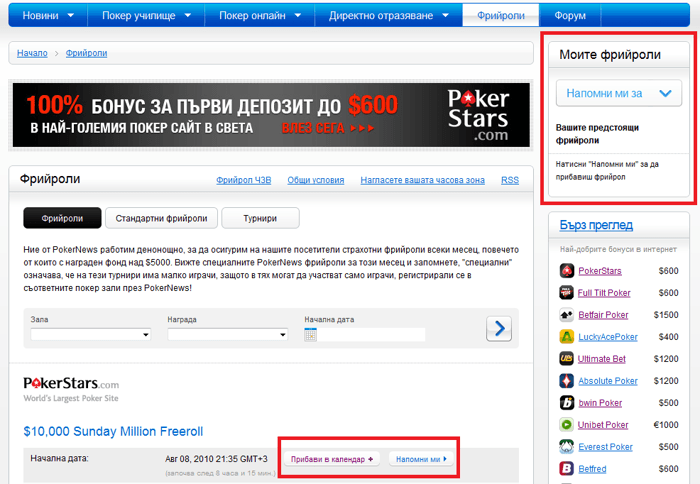700x484 pixels.
Task: Click the PokerStars 100% bonus banner
Action: tap(271, 115)
